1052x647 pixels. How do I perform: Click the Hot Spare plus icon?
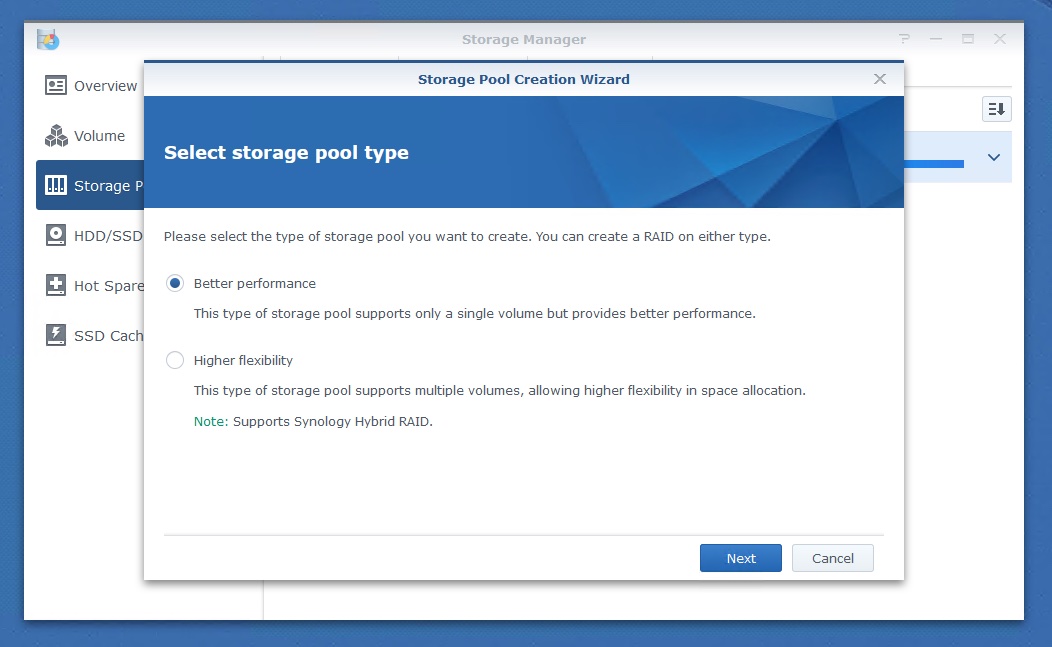(56, 286)
